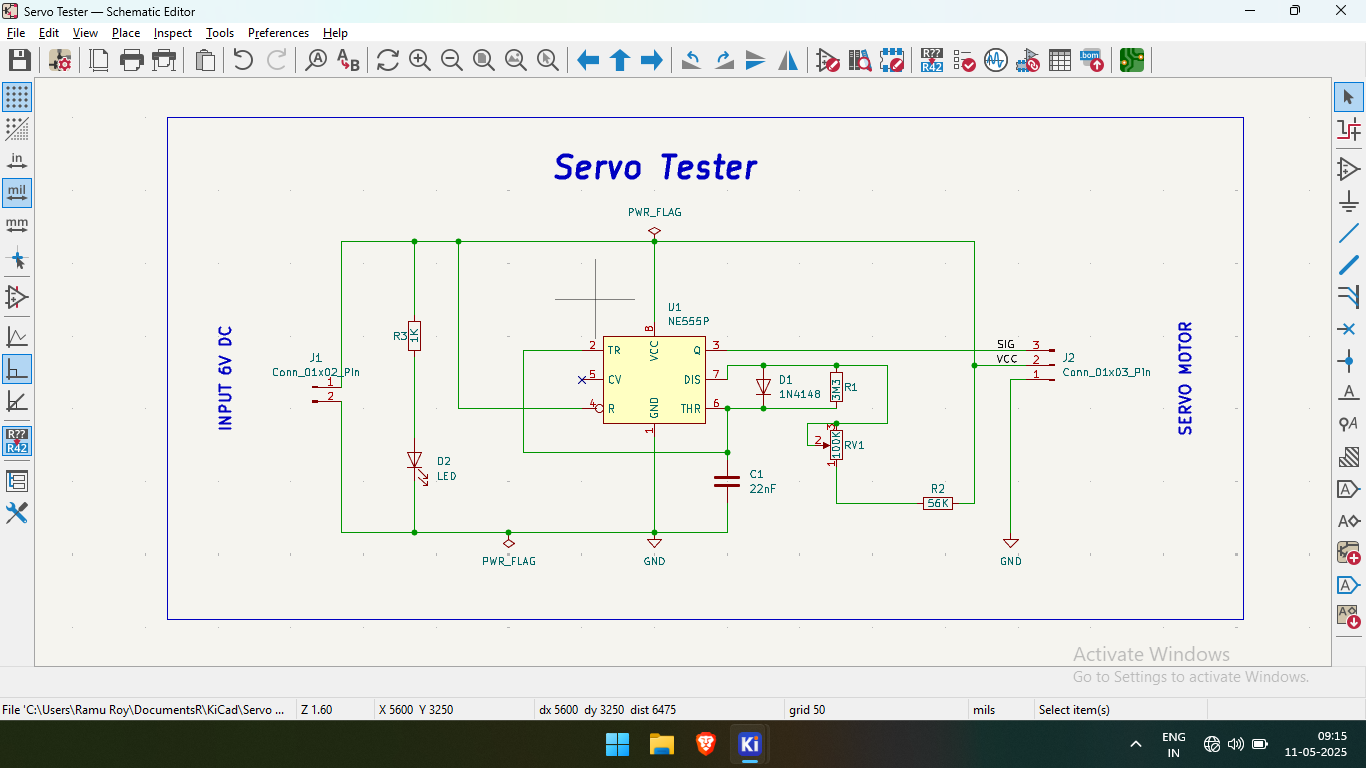Switch to the PCB editor
This screenshot has height=768, width=1366.
point(1132,60)
